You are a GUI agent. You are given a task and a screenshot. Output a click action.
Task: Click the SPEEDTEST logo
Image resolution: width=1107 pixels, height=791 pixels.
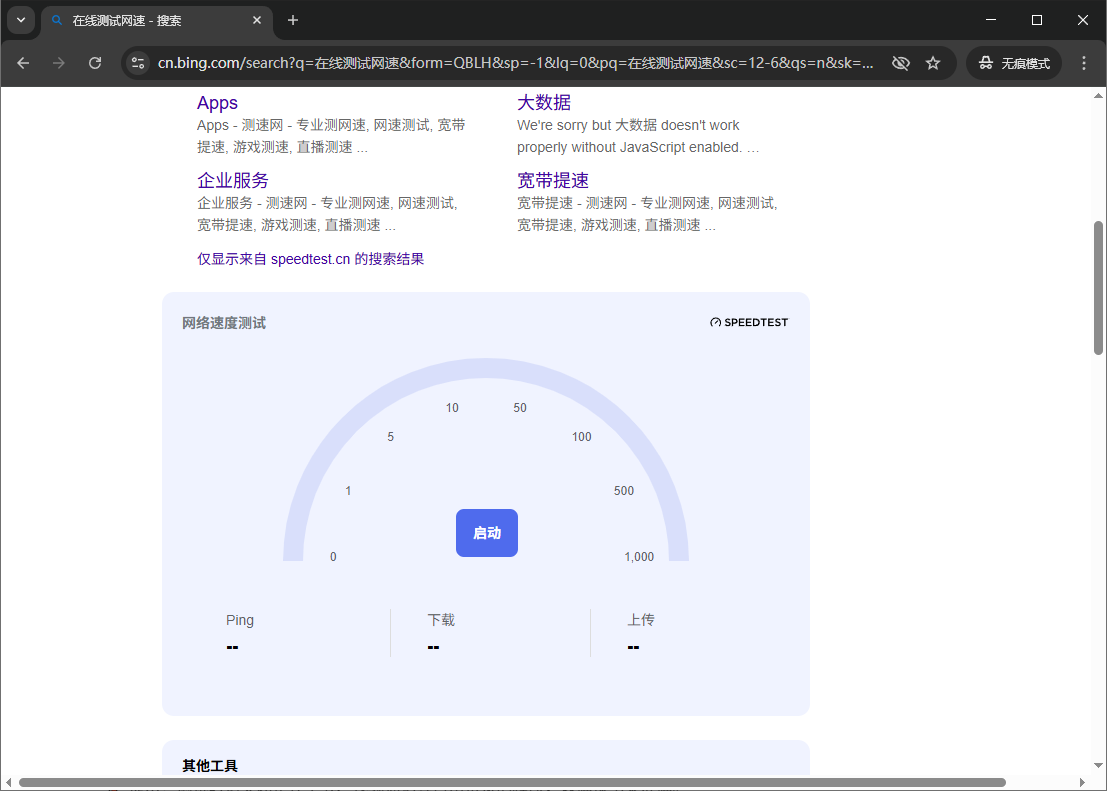748,322
